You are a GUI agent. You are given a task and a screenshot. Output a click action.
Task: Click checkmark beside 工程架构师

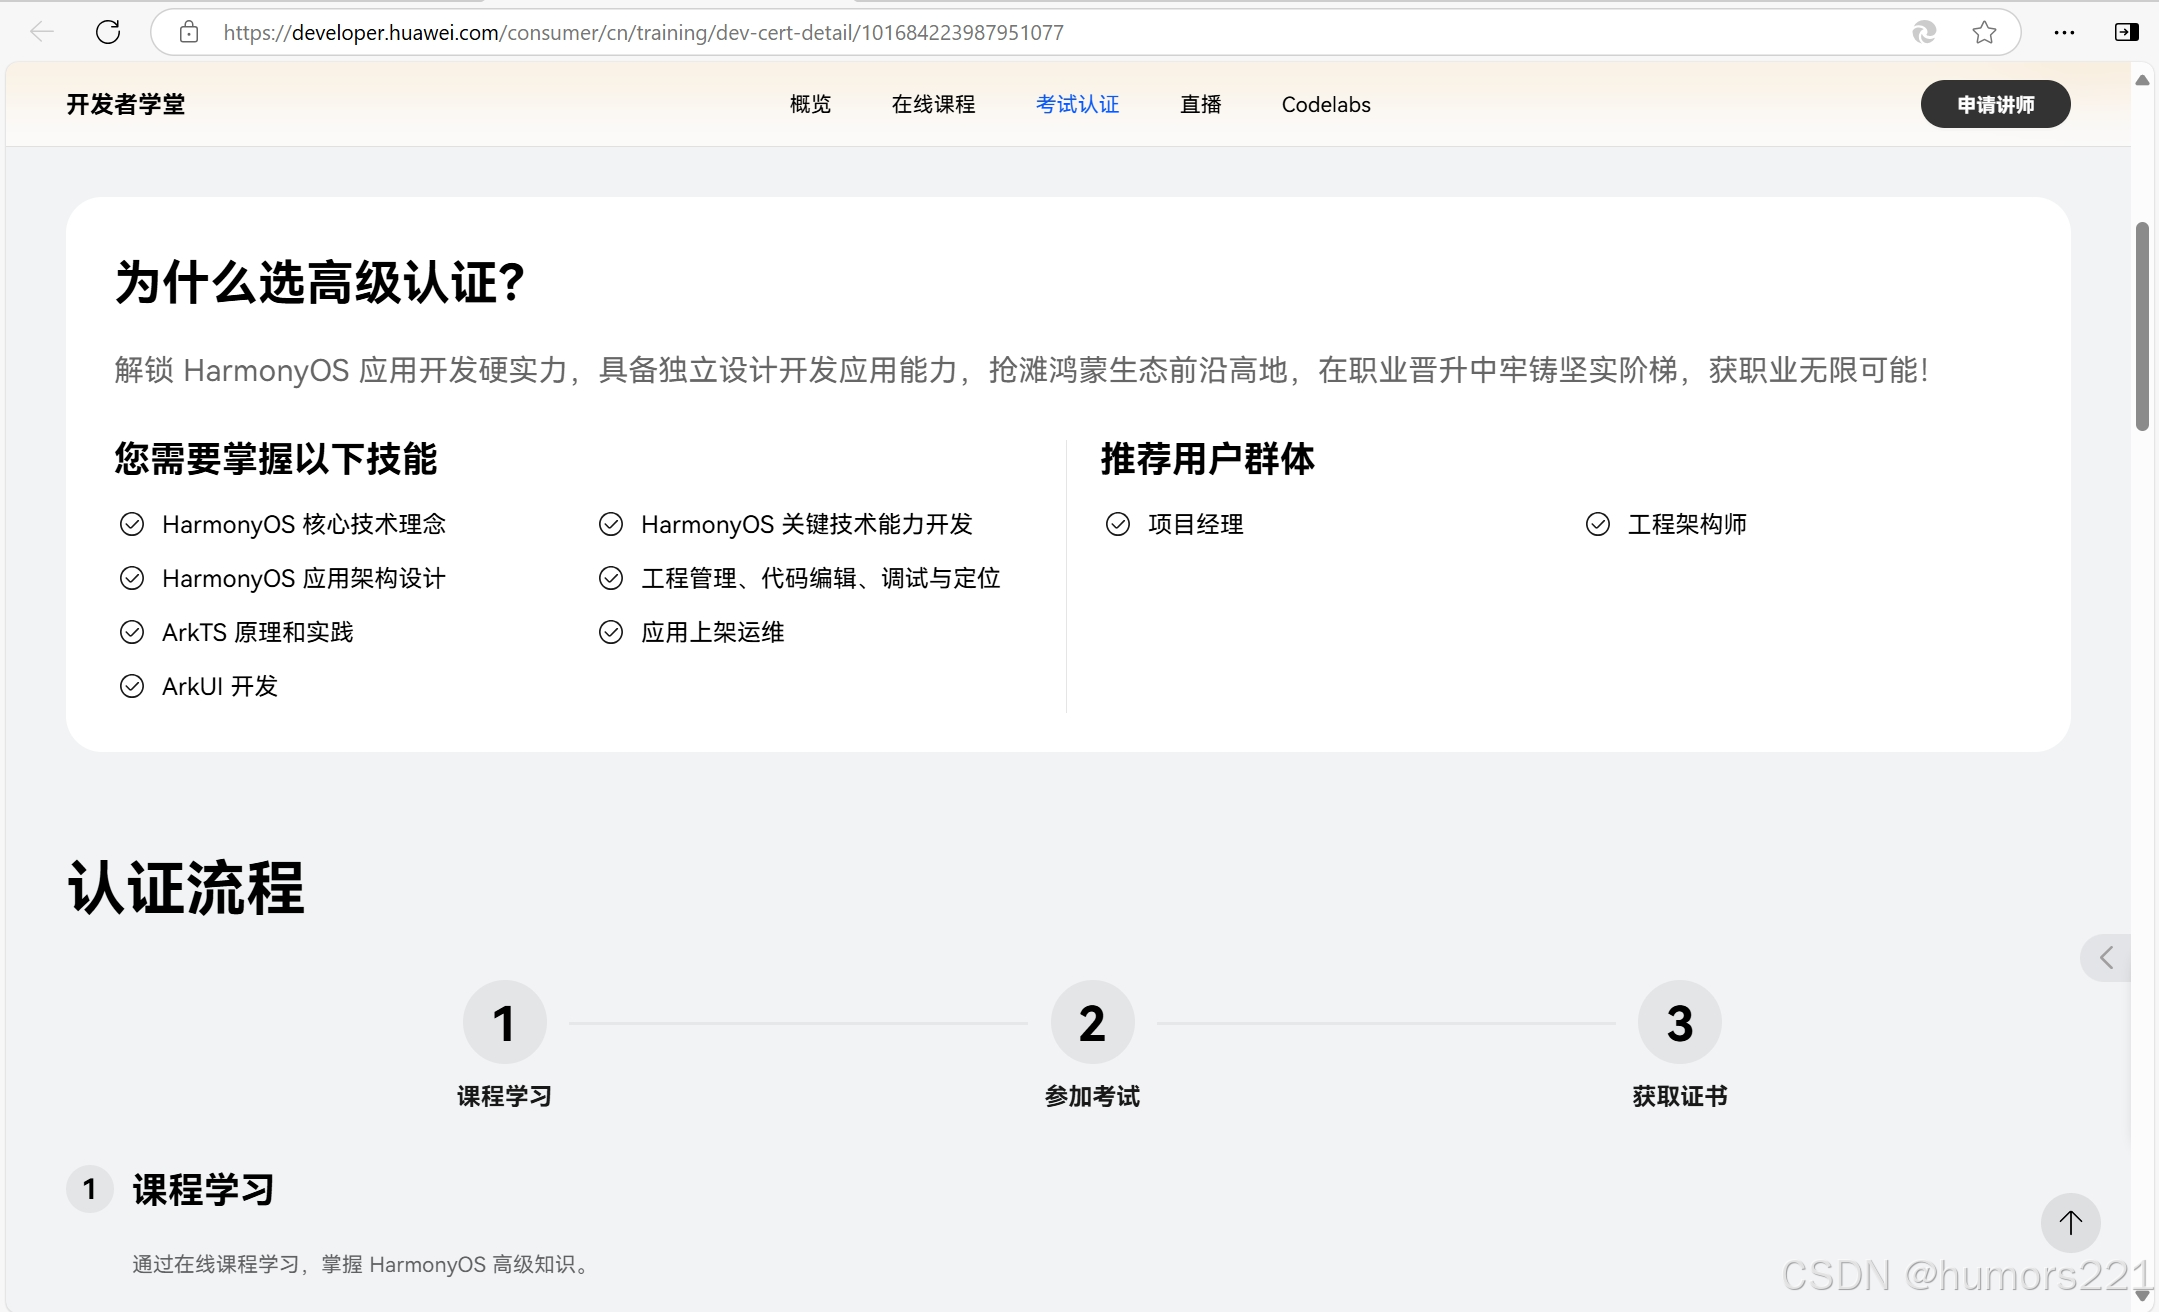click(x=1598, y=524)
